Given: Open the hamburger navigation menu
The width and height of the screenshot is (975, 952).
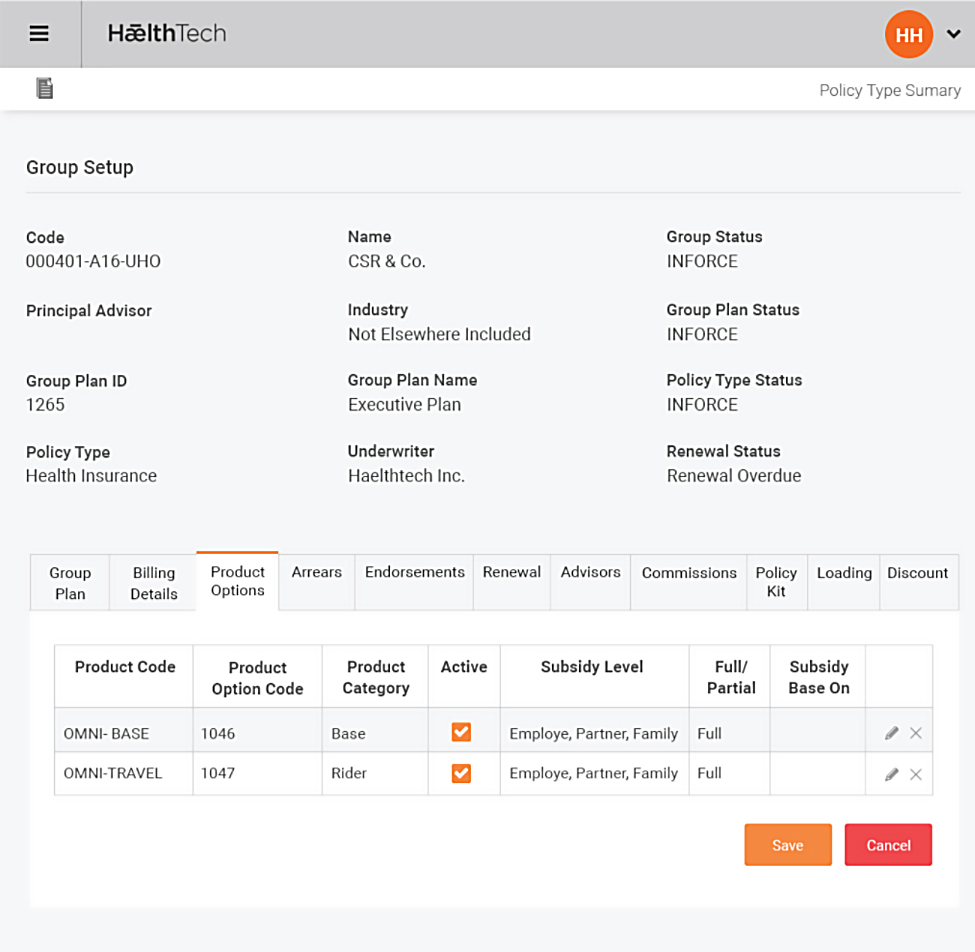Looking at the screenshot, I should 39,34.
